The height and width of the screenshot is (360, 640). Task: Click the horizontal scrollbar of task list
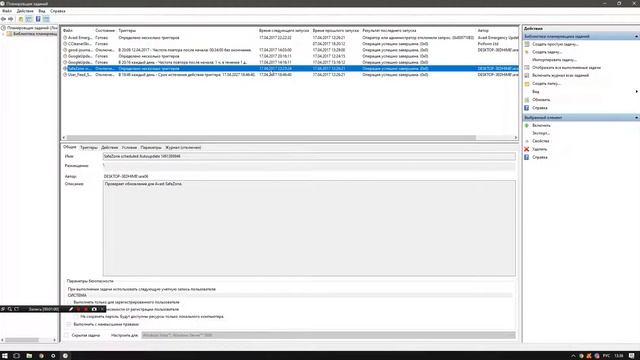tap(271, 138)
